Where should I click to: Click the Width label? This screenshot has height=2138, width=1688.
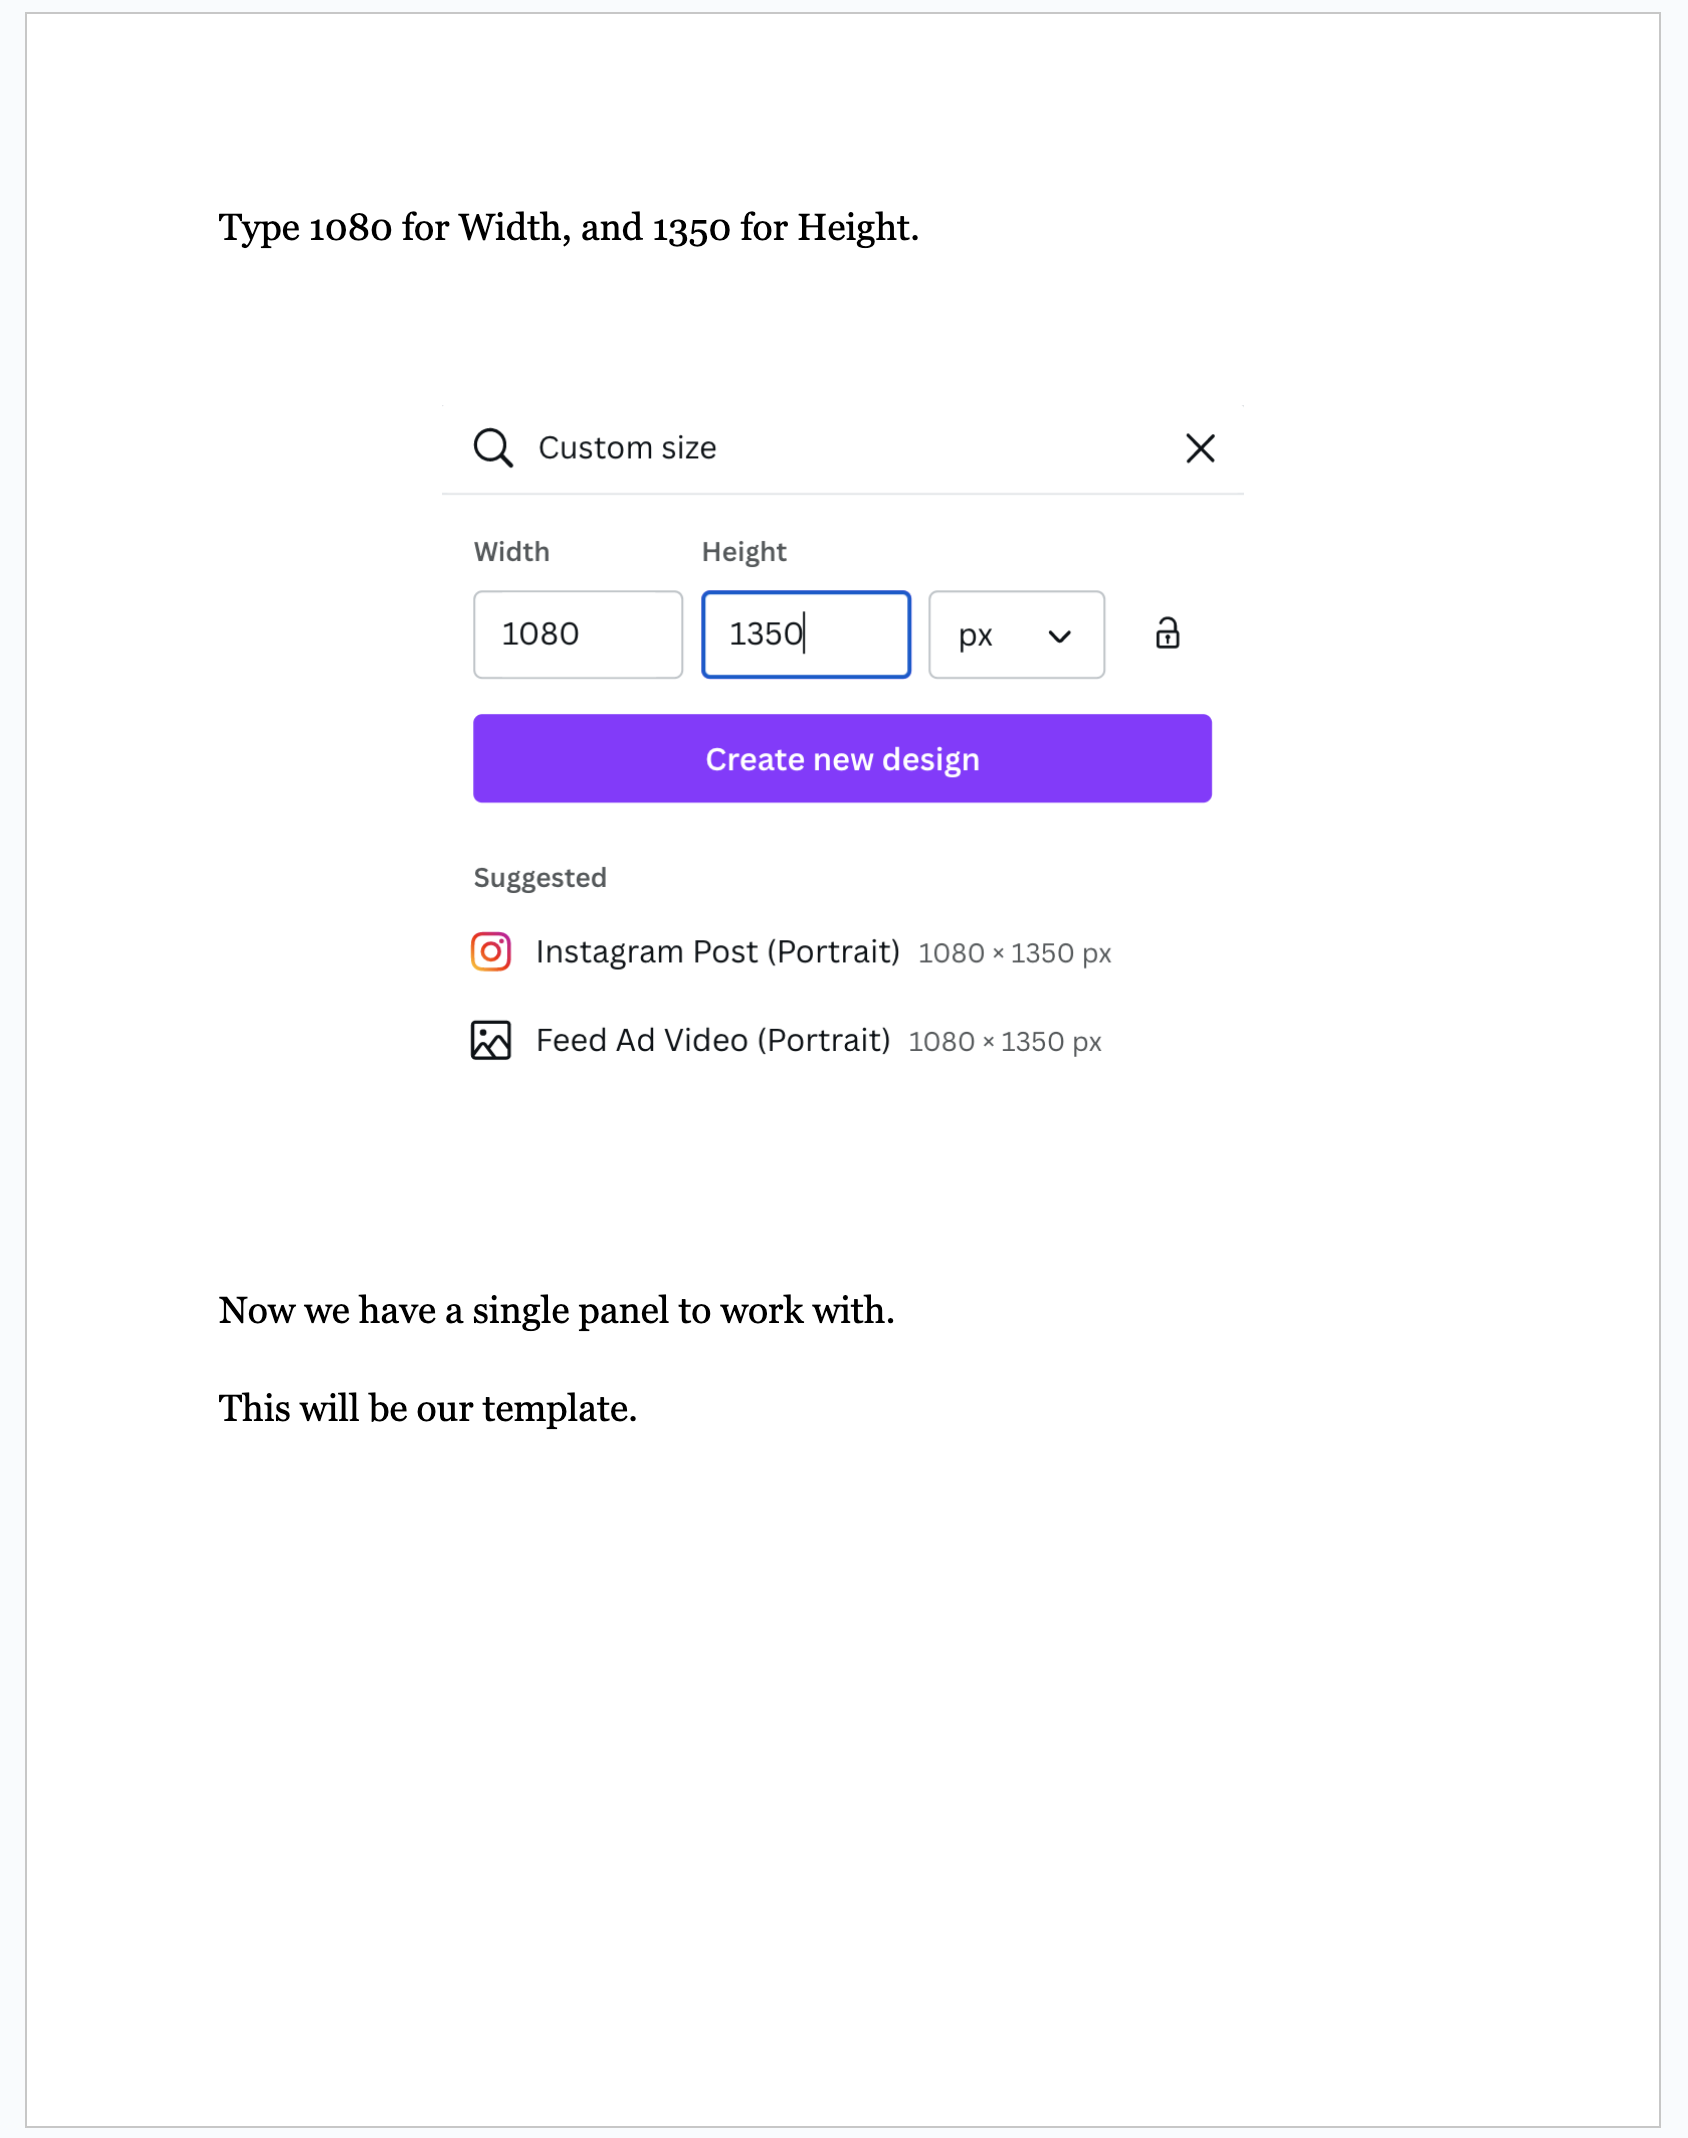tap(511, 552)
